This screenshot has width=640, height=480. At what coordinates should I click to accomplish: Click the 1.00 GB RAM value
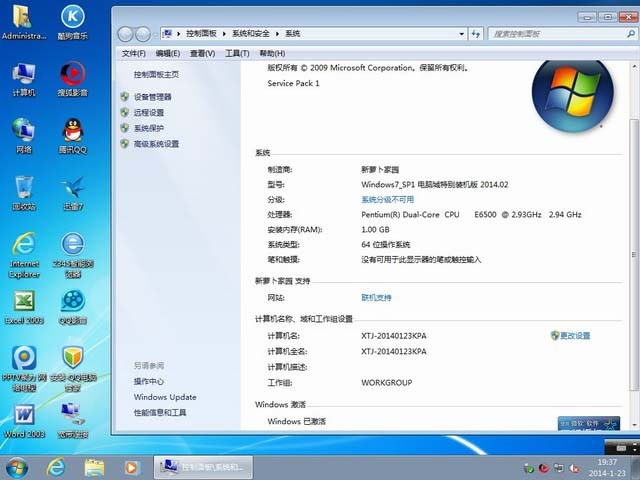click(x=375, y=229)
